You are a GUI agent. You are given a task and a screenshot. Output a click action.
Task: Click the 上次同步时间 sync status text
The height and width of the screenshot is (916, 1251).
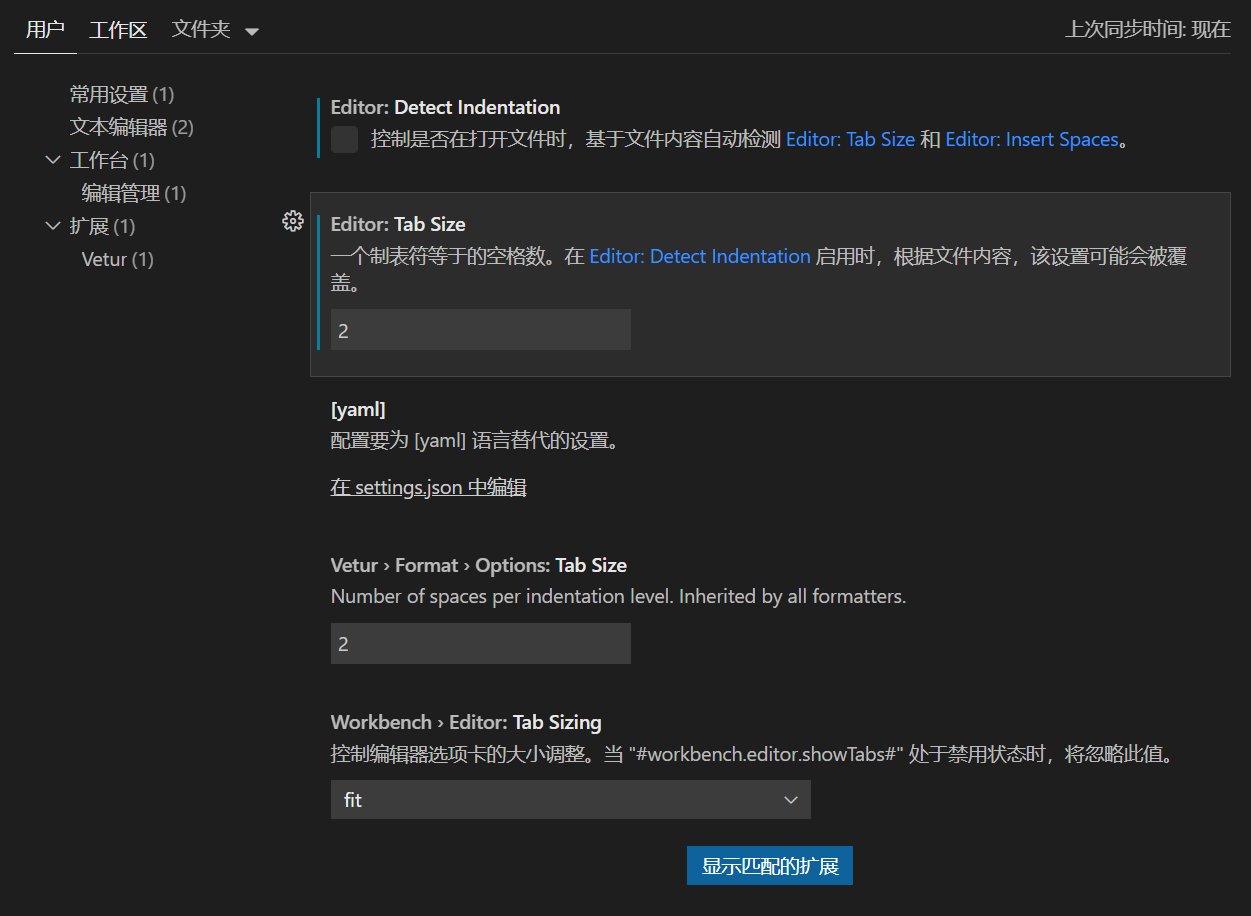1147,30
